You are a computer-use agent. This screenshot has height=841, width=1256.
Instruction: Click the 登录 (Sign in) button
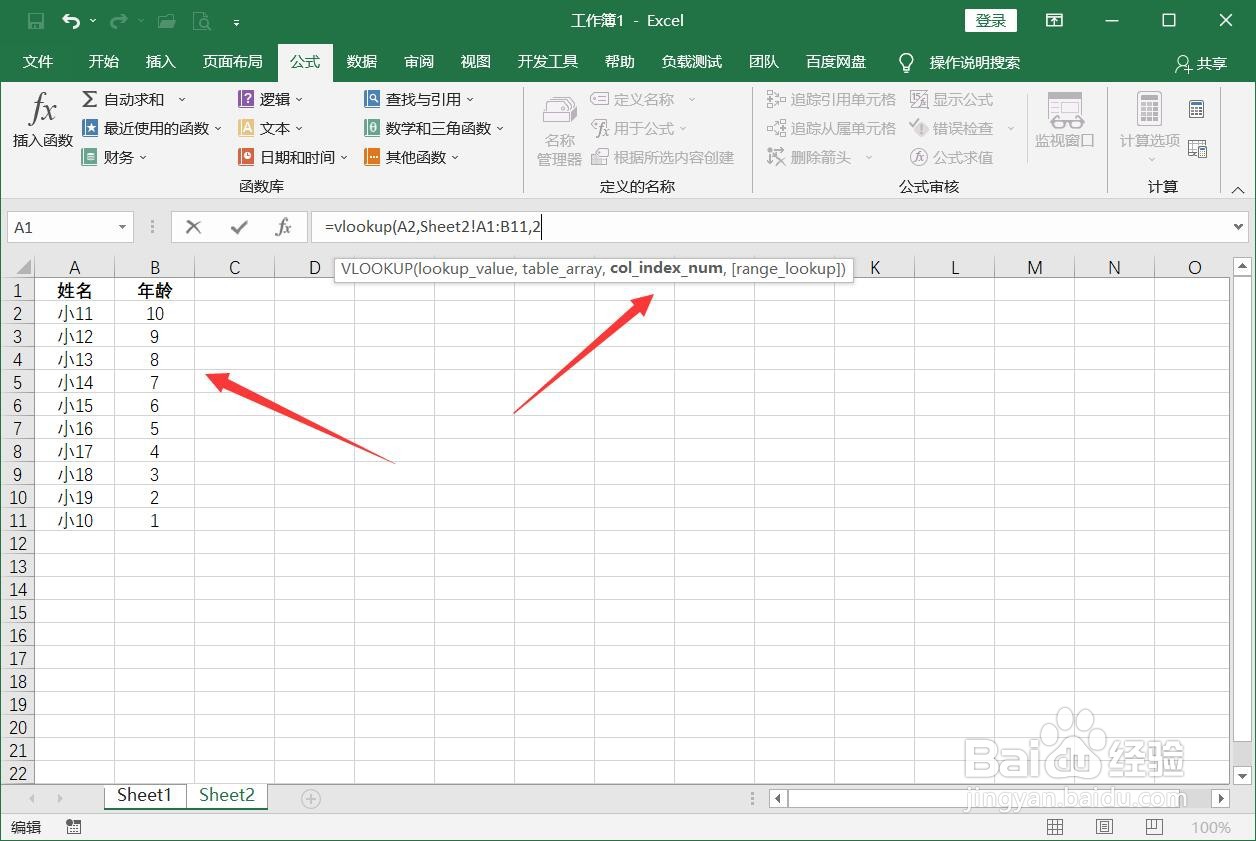click(989, 20)
